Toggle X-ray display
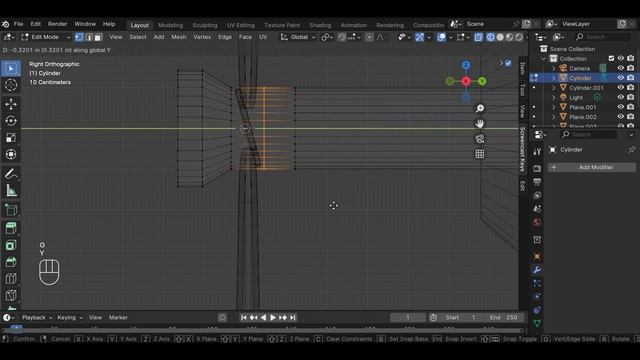 [x=478, y=37]
